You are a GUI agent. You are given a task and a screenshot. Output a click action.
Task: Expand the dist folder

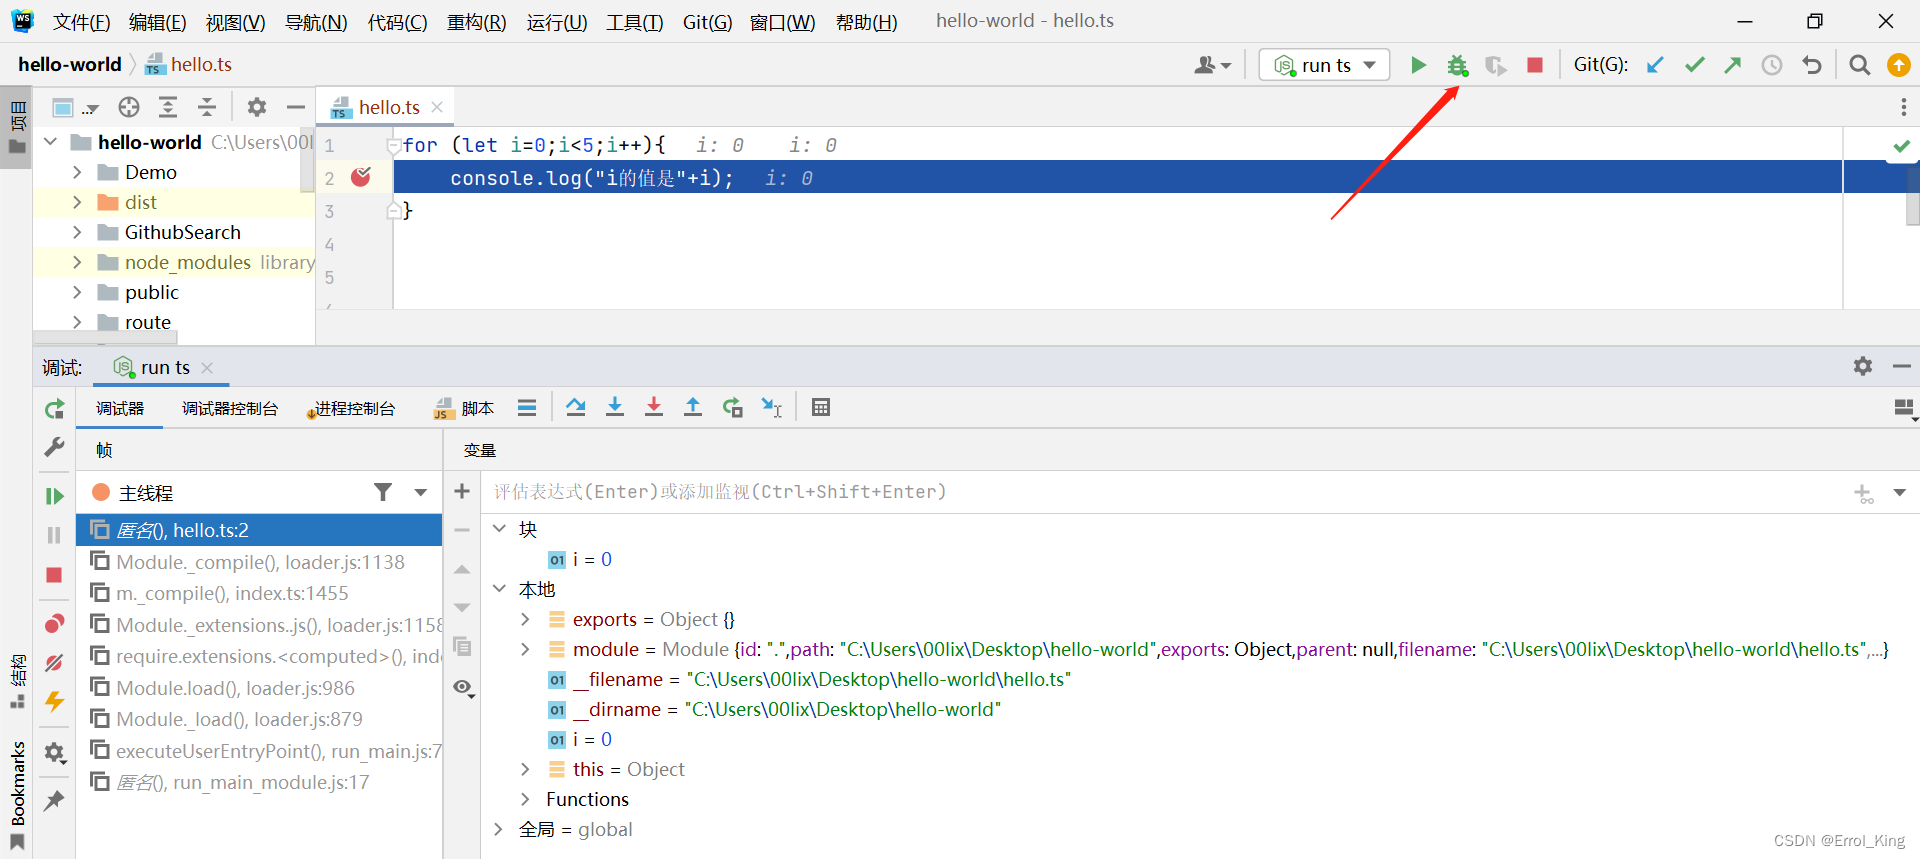coord(77,202)
